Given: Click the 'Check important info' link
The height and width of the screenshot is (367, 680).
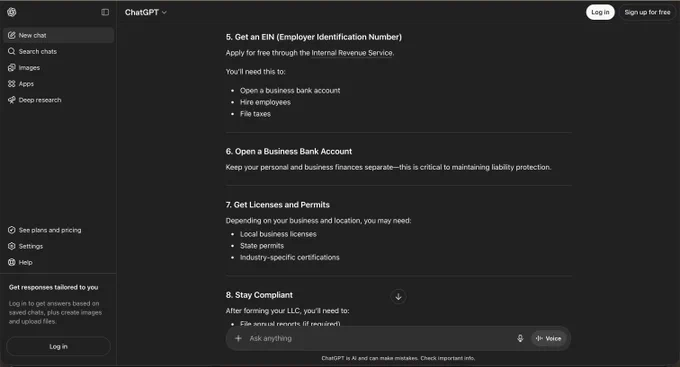Looking at the screenshot, I should pyautogui.click(x=448, y=358).
